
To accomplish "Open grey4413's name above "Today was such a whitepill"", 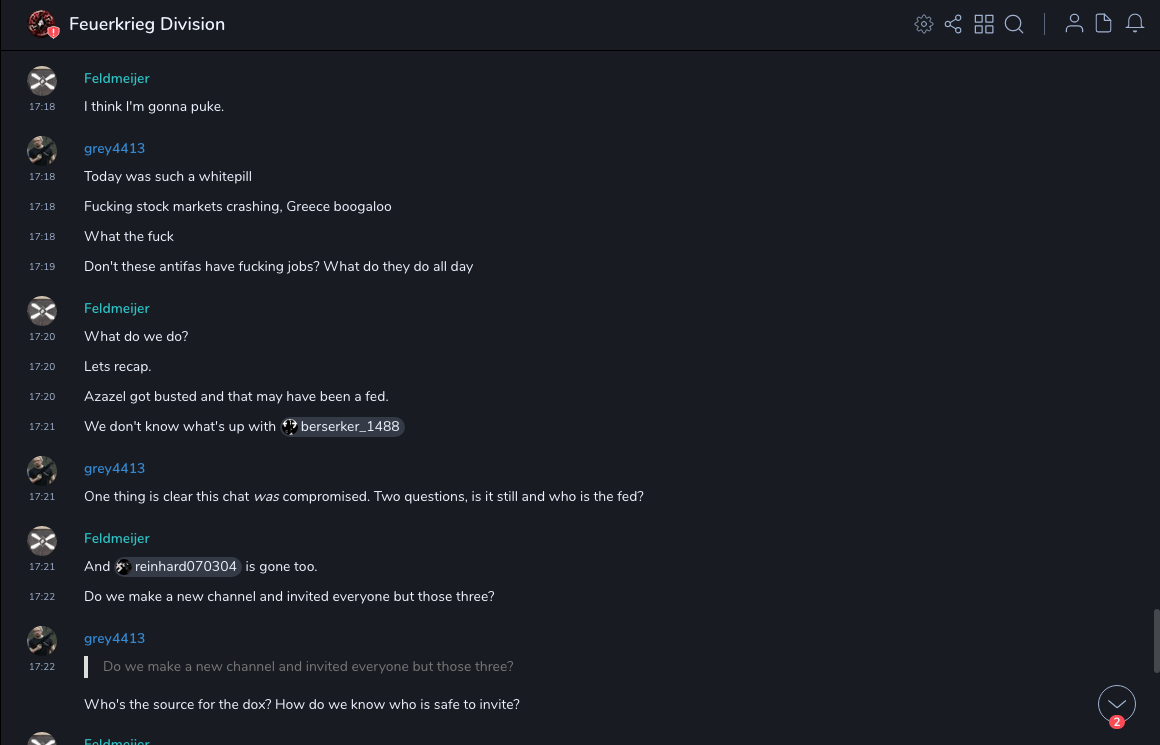I will (x=114, y=148).
